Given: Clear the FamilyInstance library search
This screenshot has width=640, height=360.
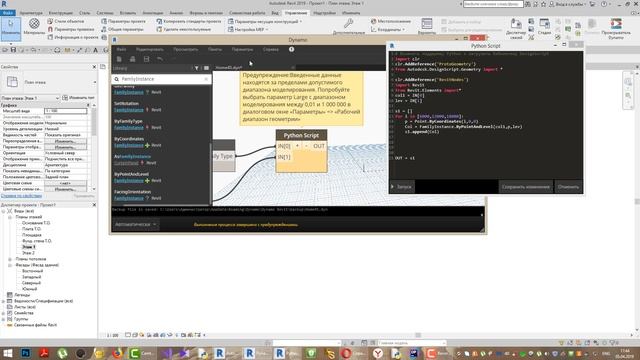Looking at the screenshot, I should point(206,79).
